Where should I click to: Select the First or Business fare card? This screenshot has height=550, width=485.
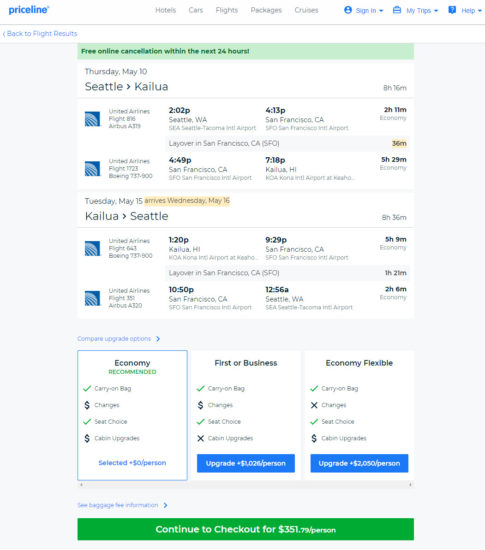click(245, 415)
